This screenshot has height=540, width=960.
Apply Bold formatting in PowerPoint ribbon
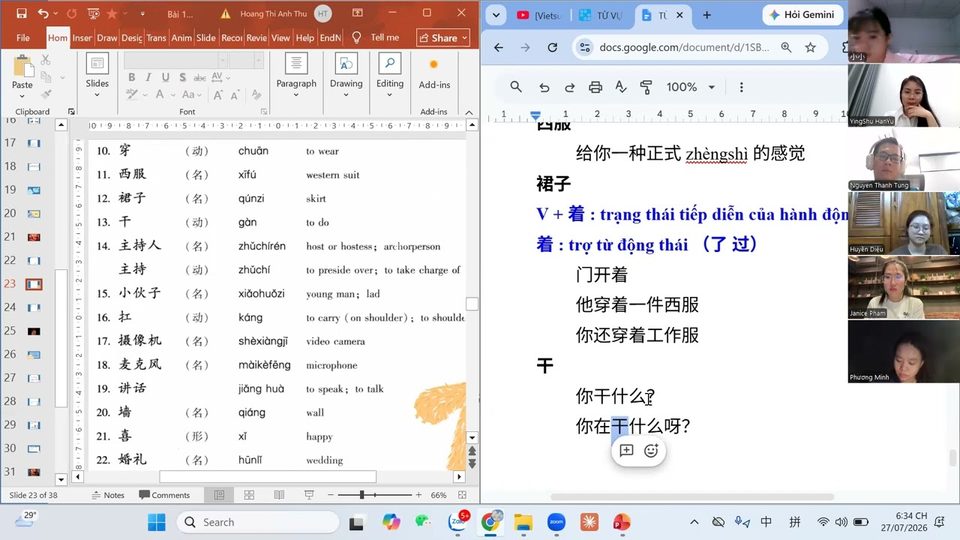click(x=132, y=77)
